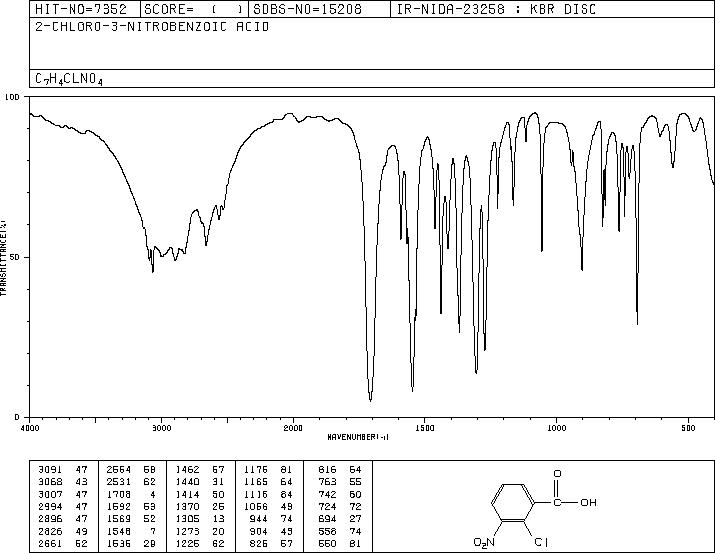This screenshot has height=553, width=715.
Task: Click peak table wavenumber '1440'
Action: tap(187, 482)
